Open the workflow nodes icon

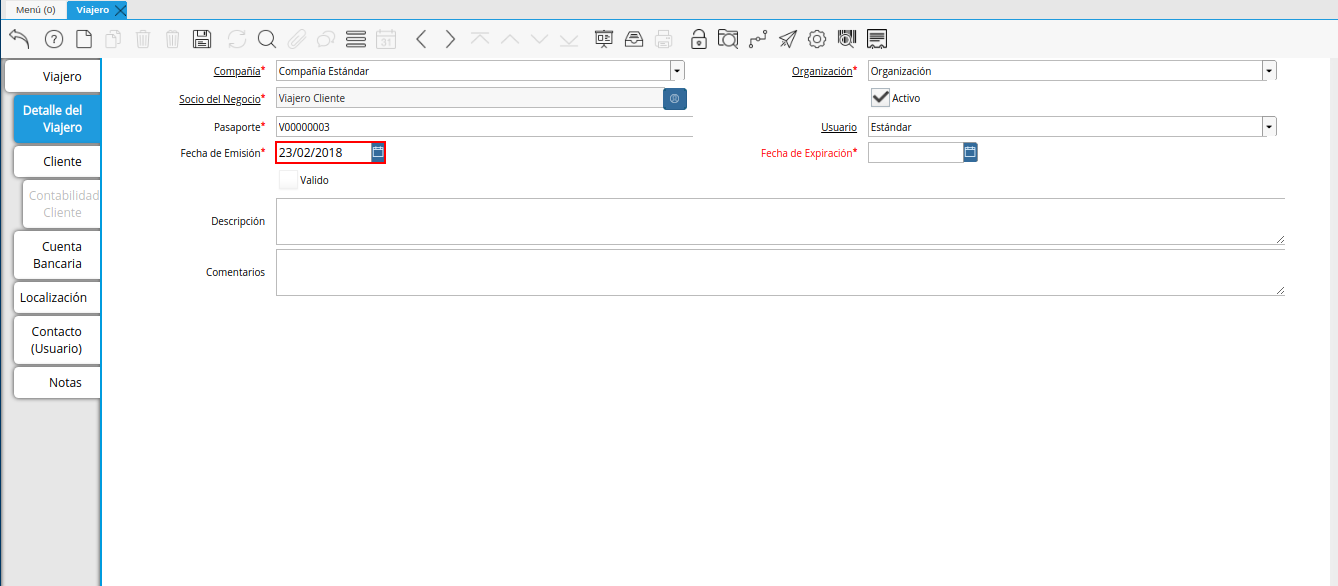(x=758, y=39)
